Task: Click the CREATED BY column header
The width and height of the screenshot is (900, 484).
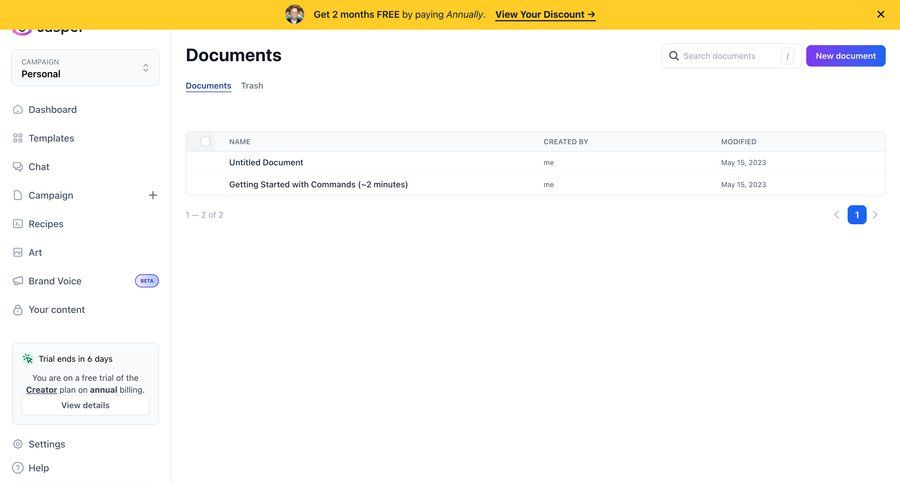Action: pyautogui.click(x=565, y=141)
